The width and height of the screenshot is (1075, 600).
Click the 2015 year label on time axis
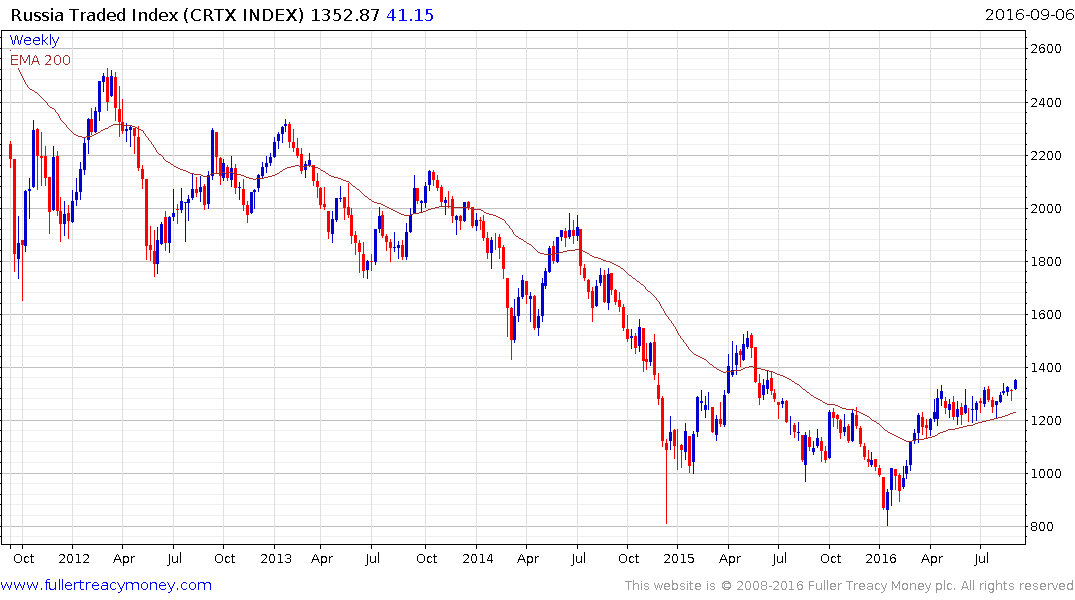[679, 558]
